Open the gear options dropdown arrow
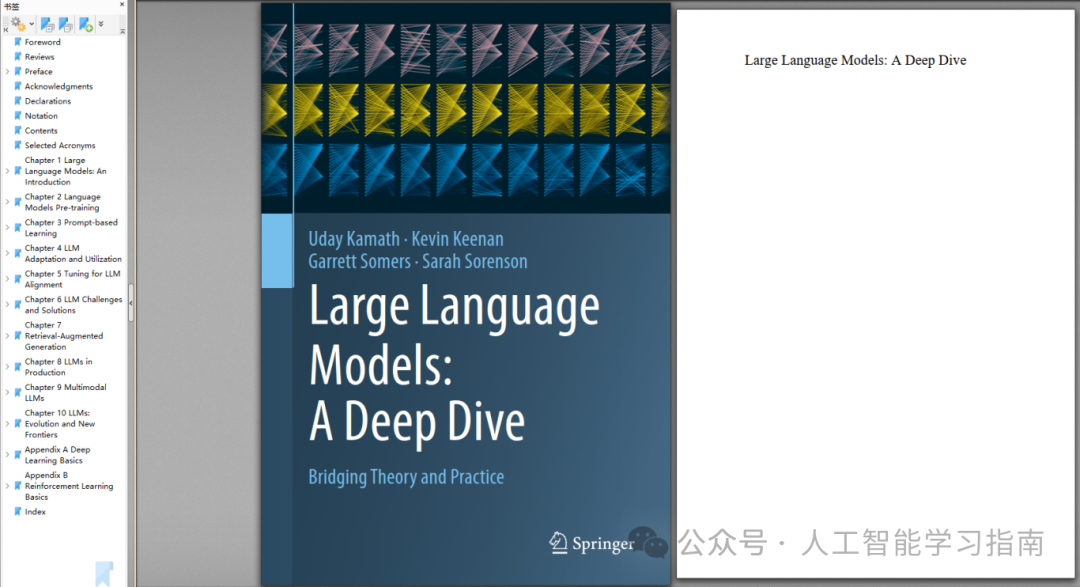1080x587 pixels. 32,24
